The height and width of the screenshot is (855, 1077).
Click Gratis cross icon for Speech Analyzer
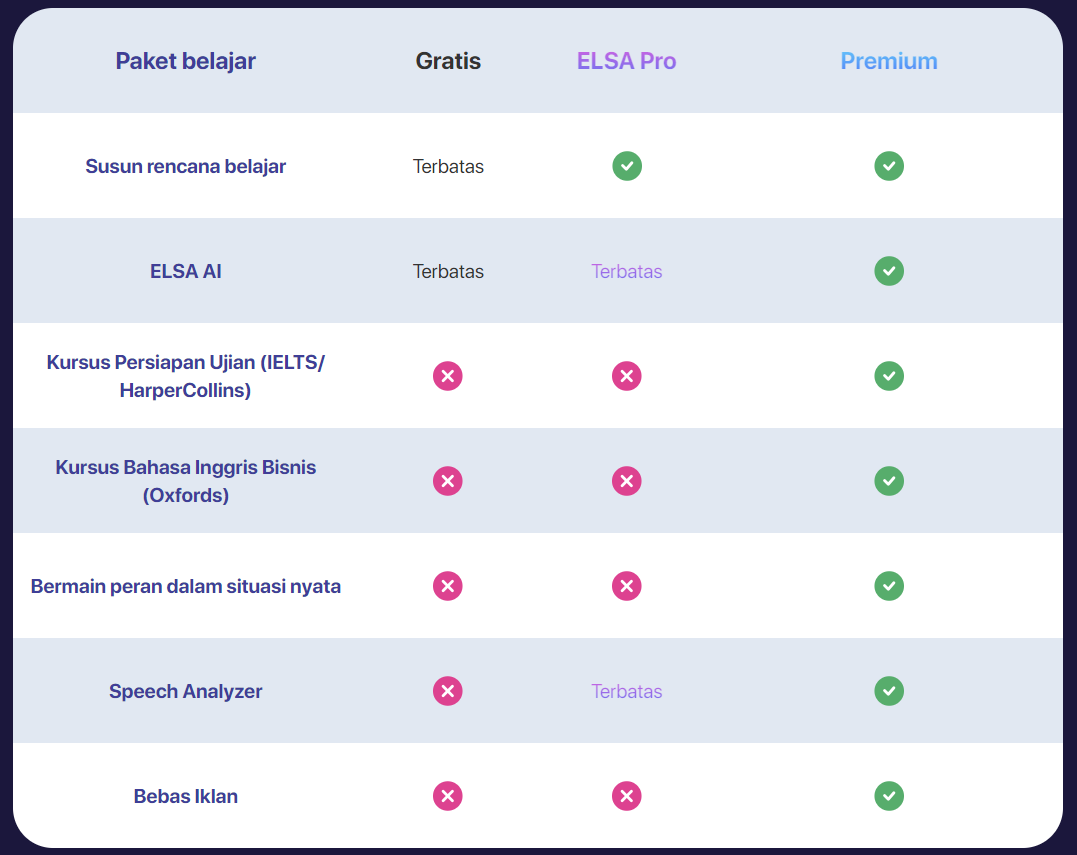(448, 691)
